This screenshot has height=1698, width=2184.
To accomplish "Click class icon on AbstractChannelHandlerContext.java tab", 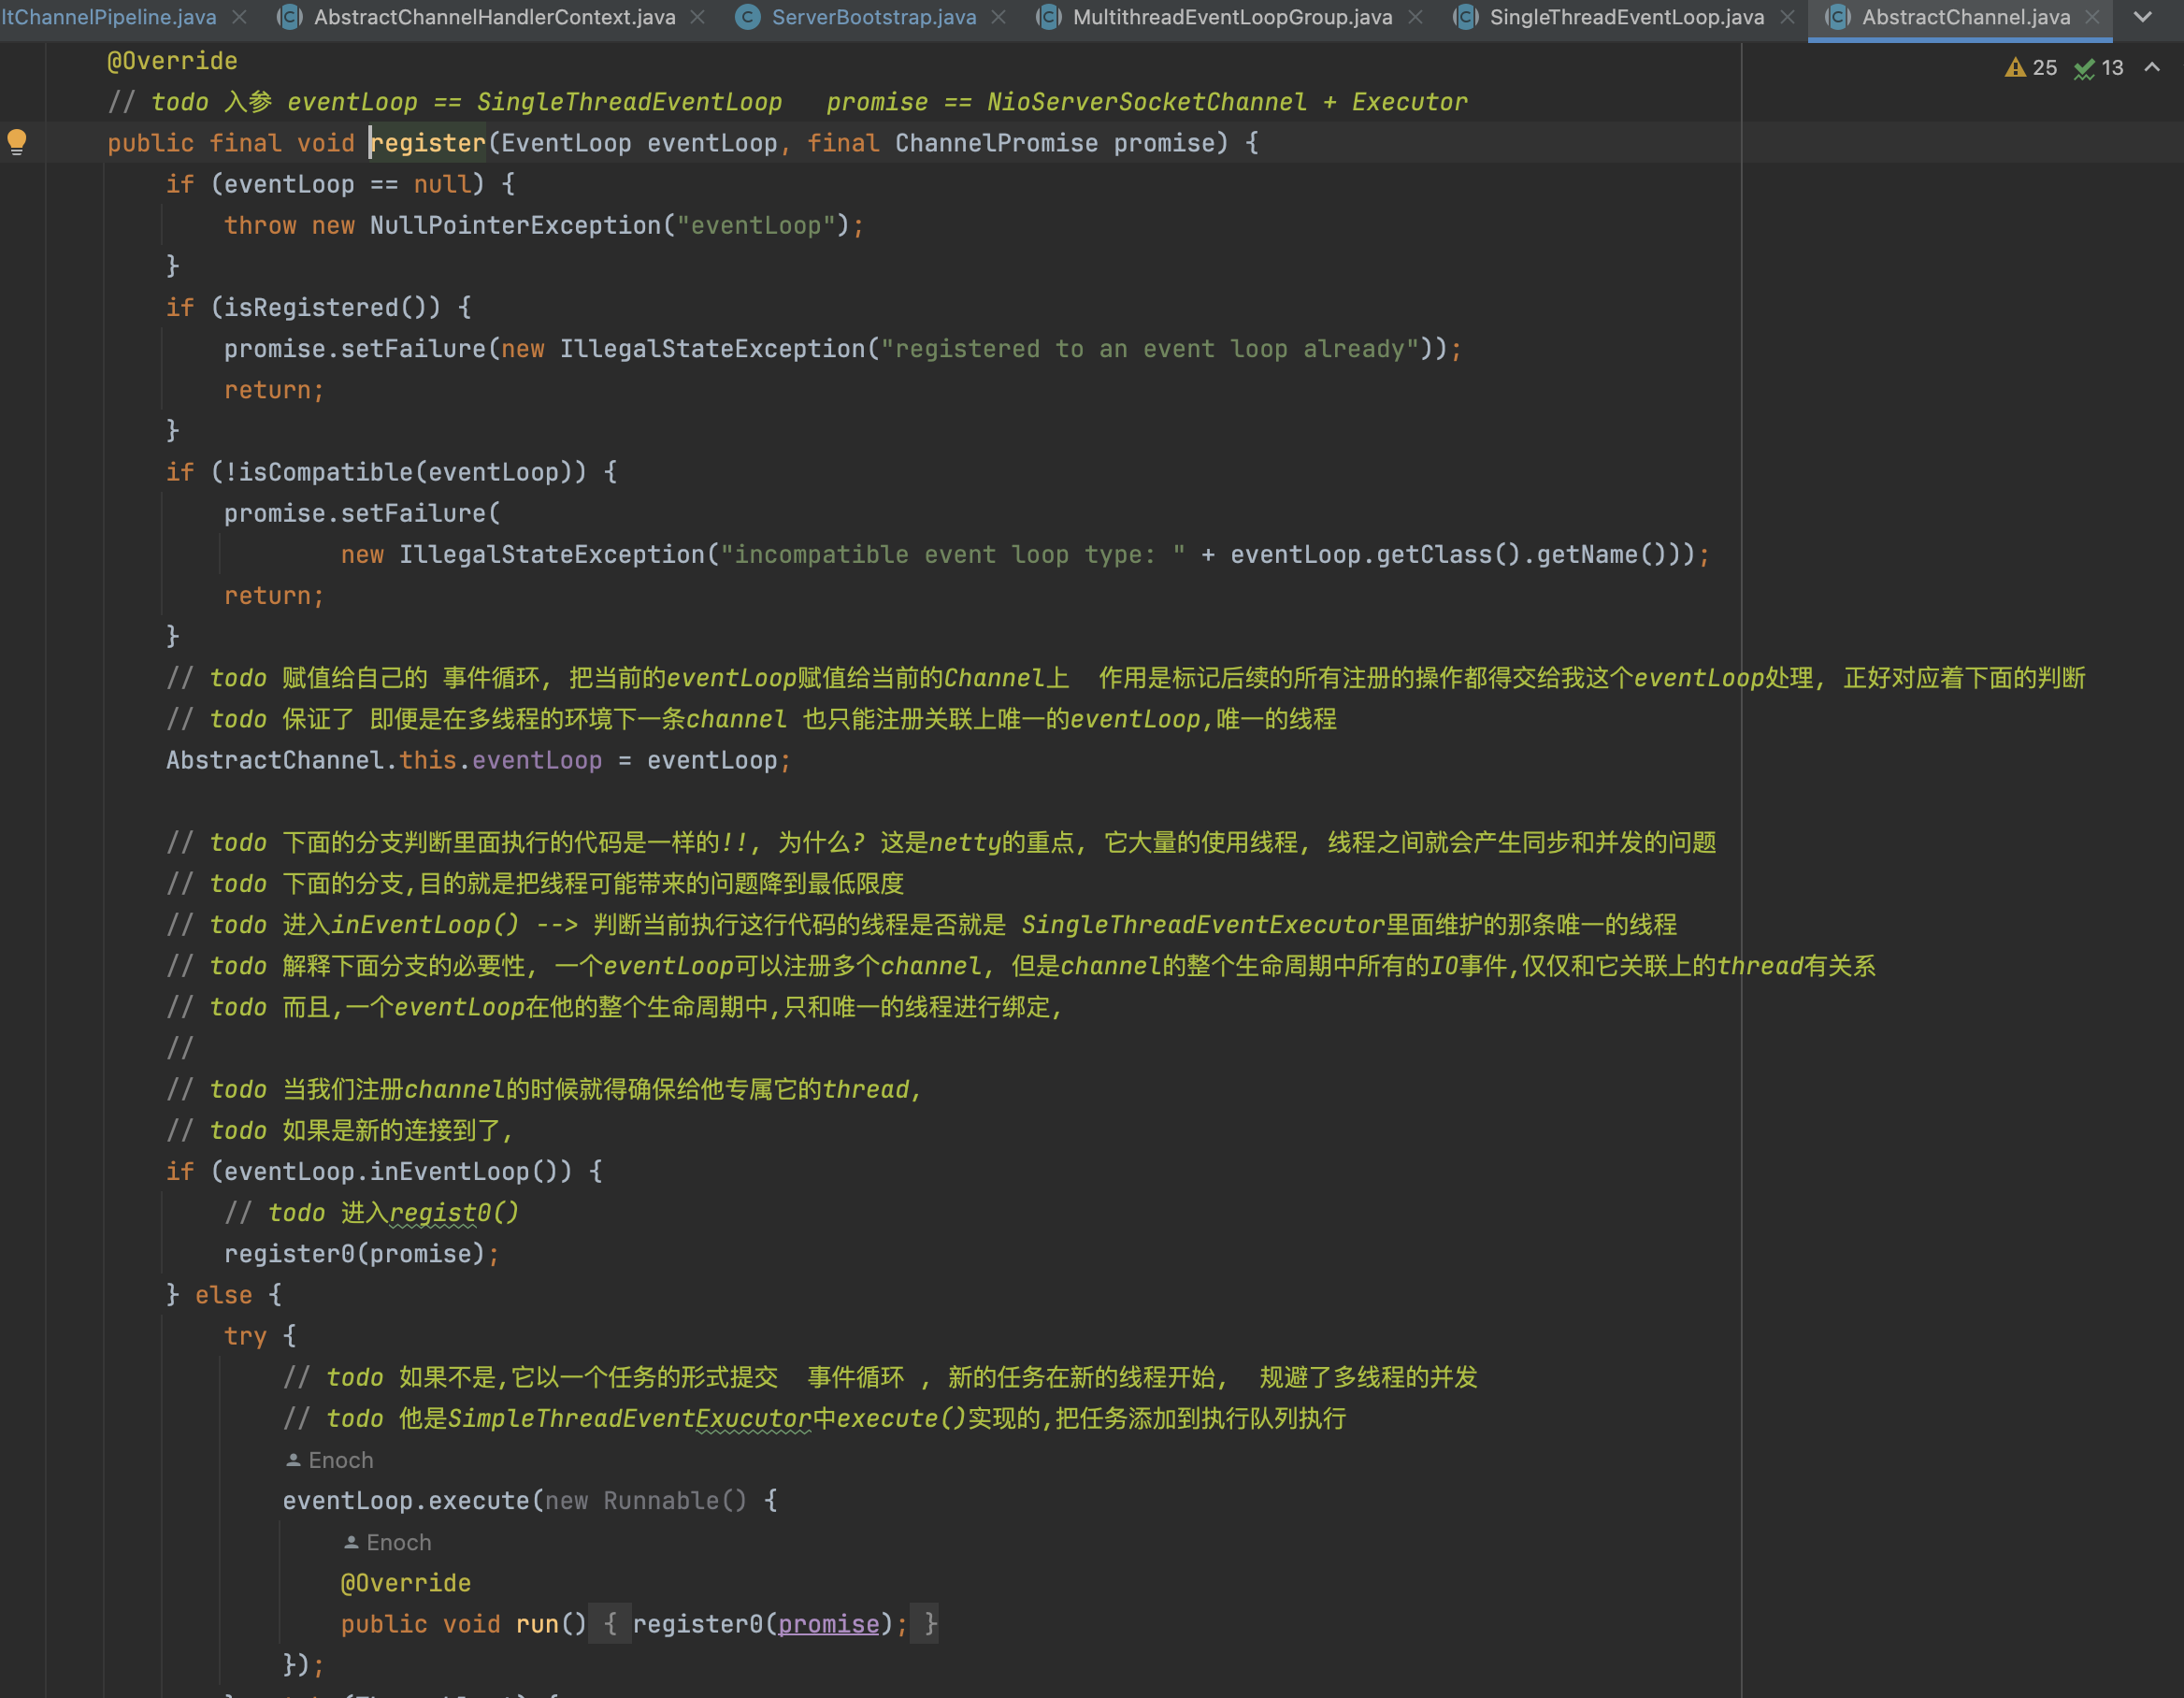I will (x=290, y=17).
